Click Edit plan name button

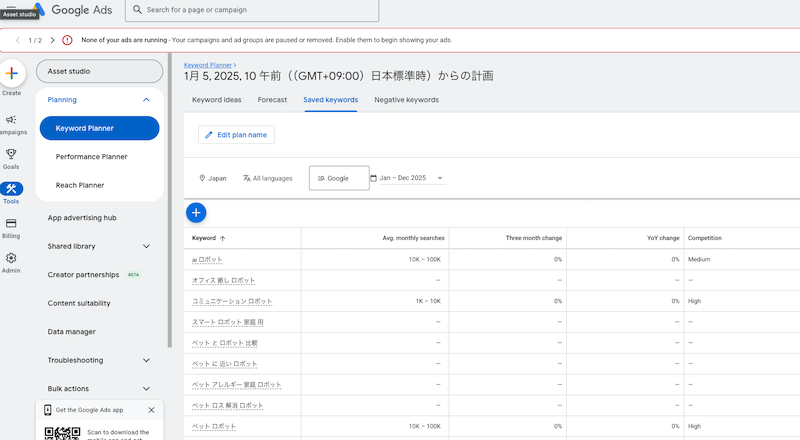pyautogui.click(x=236, y=135)
